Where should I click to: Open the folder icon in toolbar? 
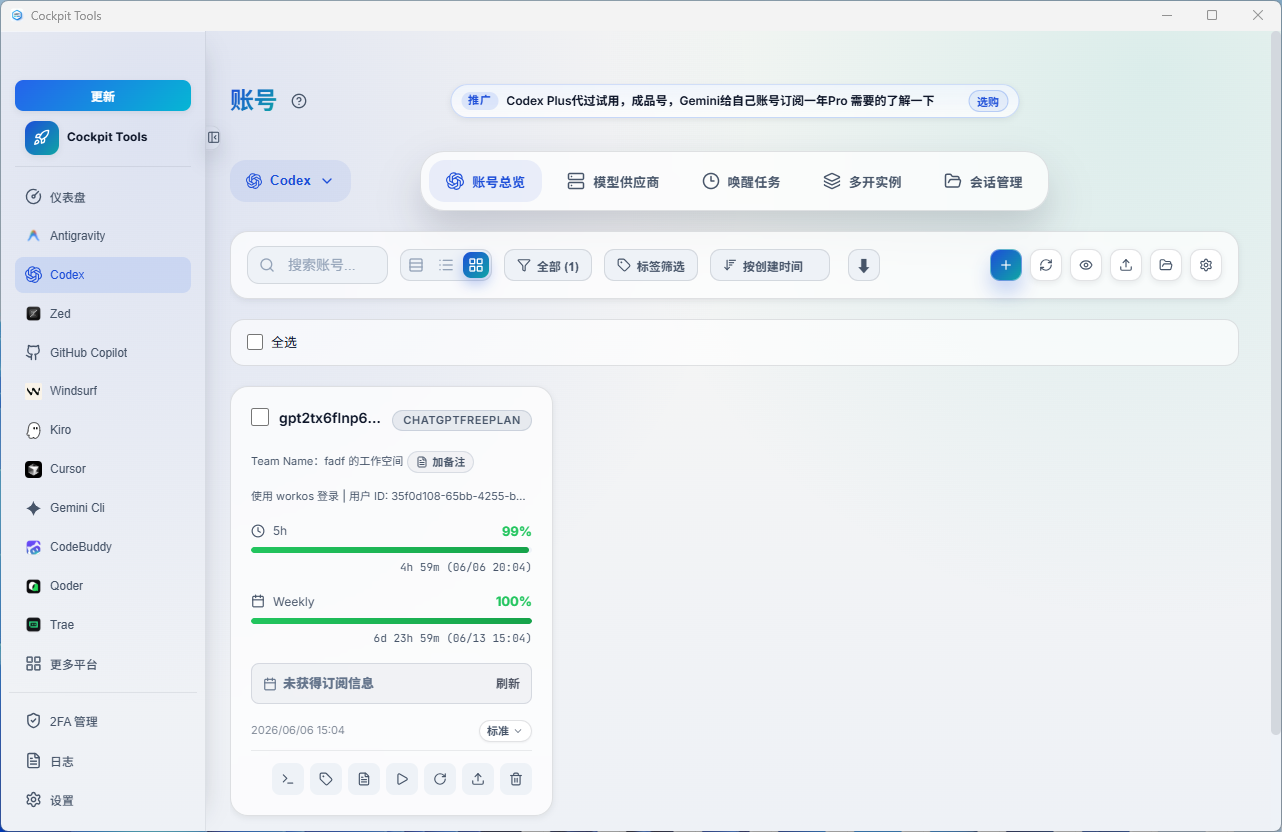(1166, 265)
